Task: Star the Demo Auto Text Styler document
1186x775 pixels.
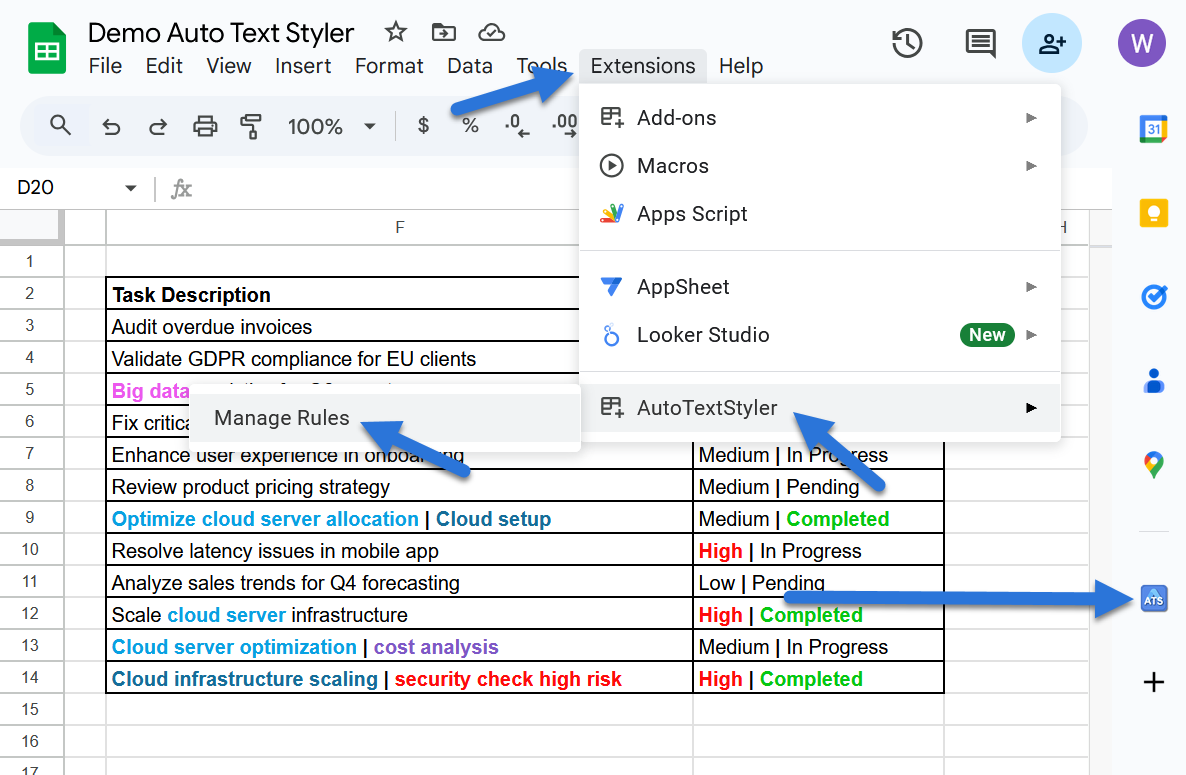Action: (x=396, y=32)
